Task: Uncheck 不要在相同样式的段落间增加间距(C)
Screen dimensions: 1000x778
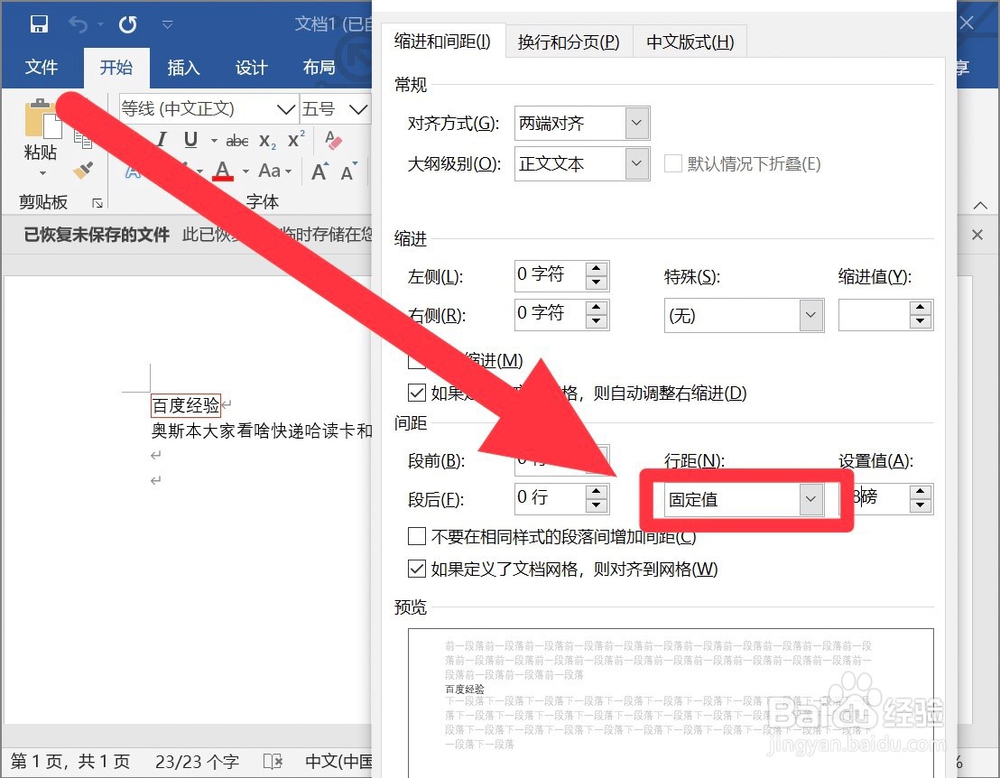Action: pos(417,537)
